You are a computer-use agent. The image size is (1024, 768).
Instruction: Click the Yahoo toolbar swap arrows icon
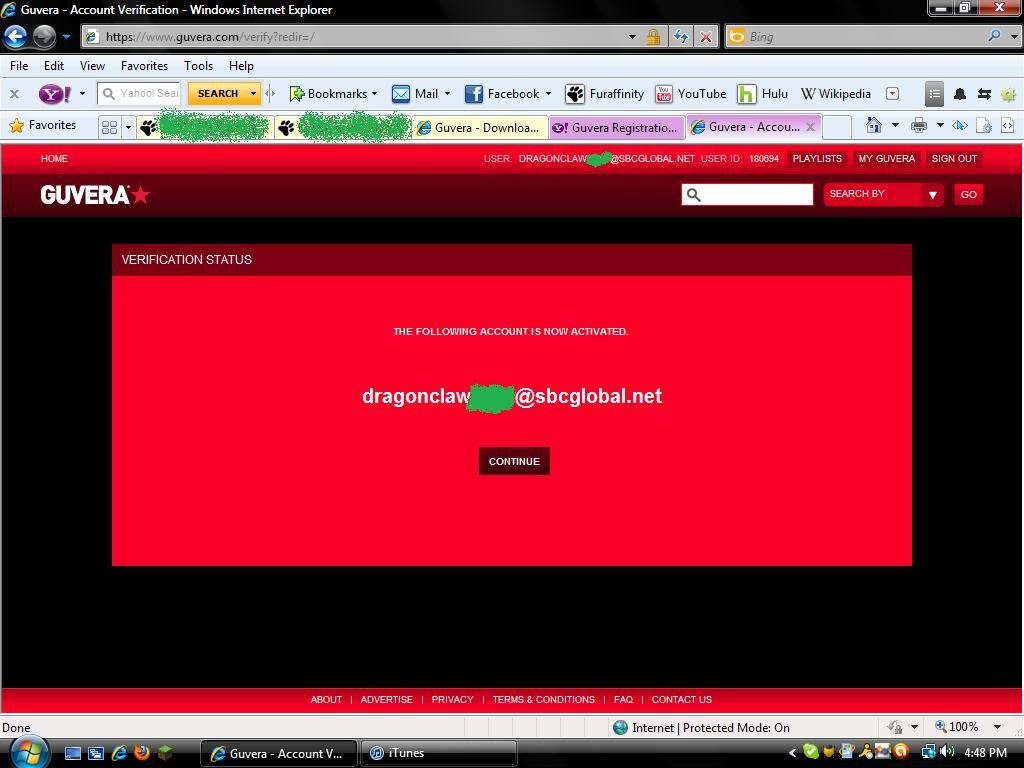coord(984,94)
